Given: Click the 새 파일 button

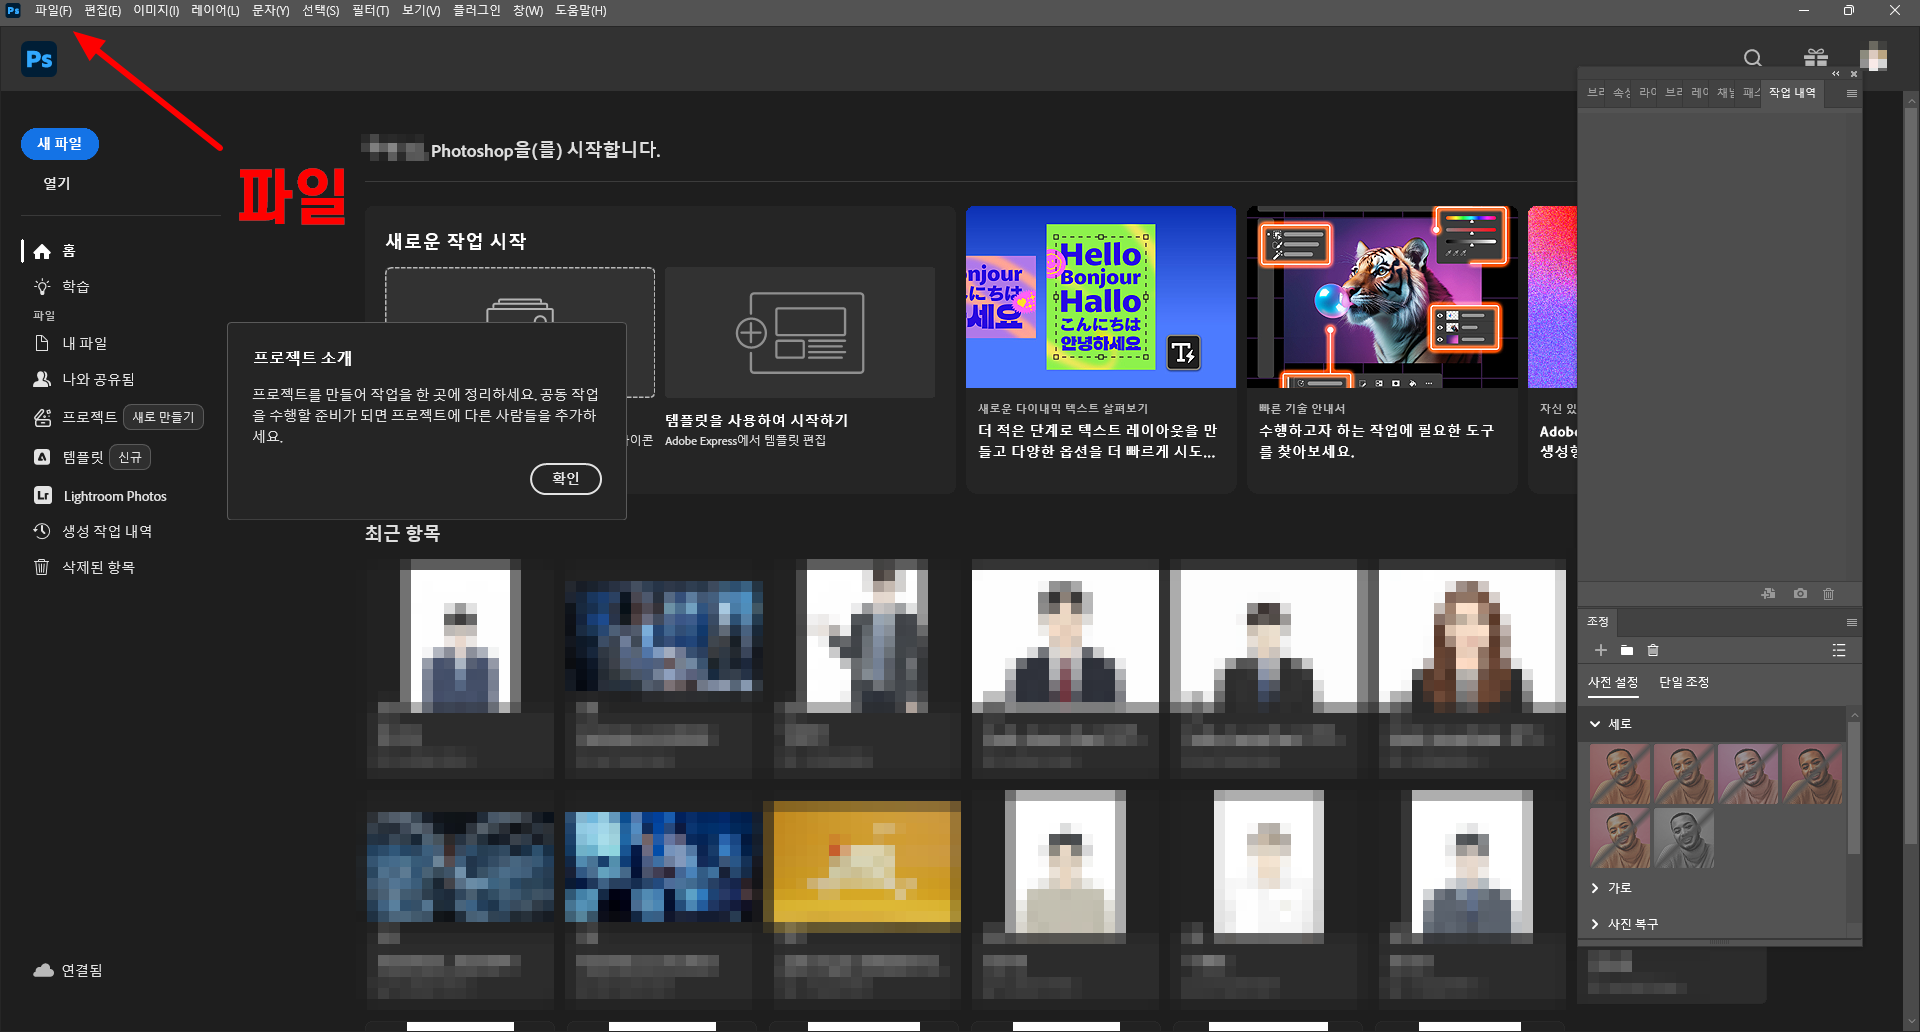Looking at the screenshot, I should click(60, 144).
